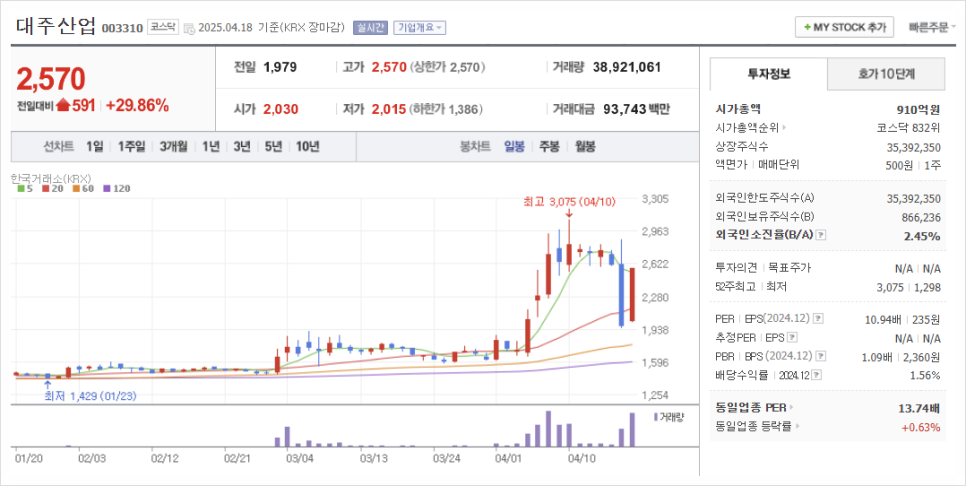Click the last tall volume bar
Image resolution: width=966 pixels, height=486 pixels.
pyautogui.click(x=632, y=429)
